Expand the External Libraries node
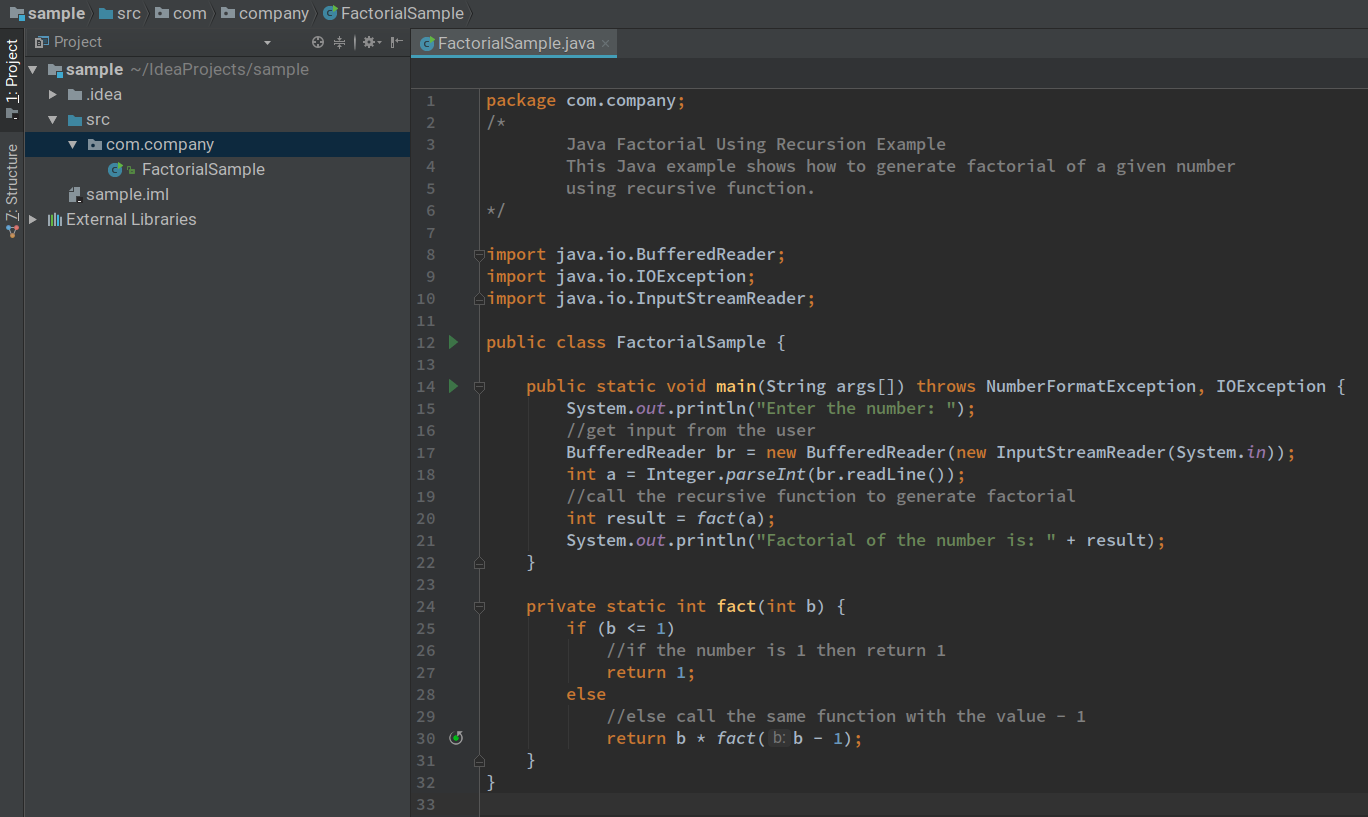Screen dimensions: 1368x817 click(33, 219)
